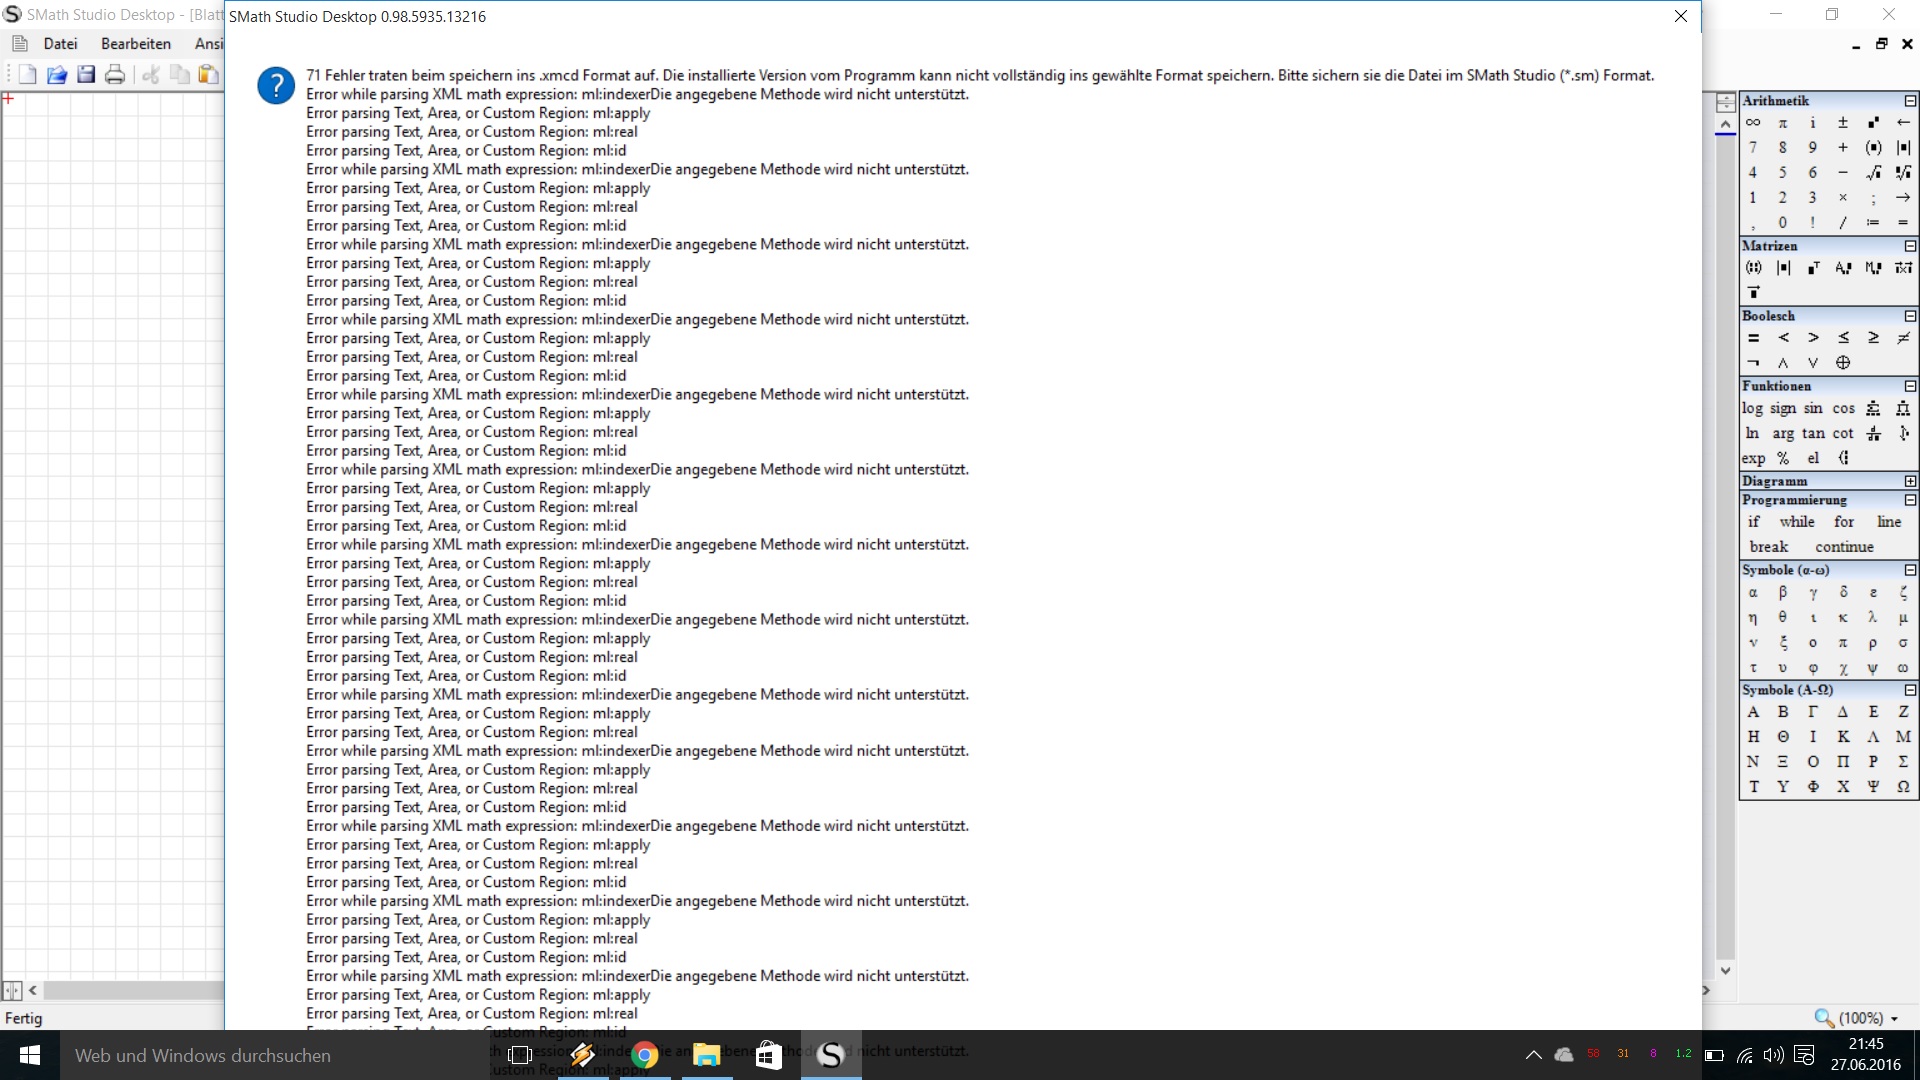The image size is (1920, 1080).
Task: Collapse the Arithmetik panel
Action: pos(1910,101)
